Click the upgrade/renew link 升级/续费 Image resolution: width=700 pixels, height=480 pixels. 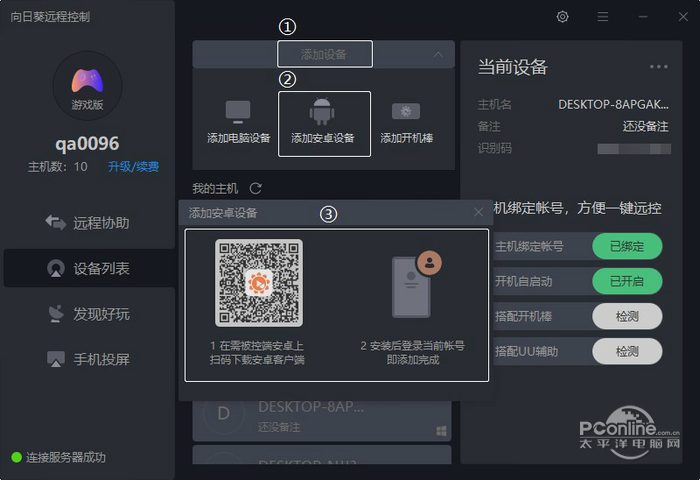tap(133, 167)
